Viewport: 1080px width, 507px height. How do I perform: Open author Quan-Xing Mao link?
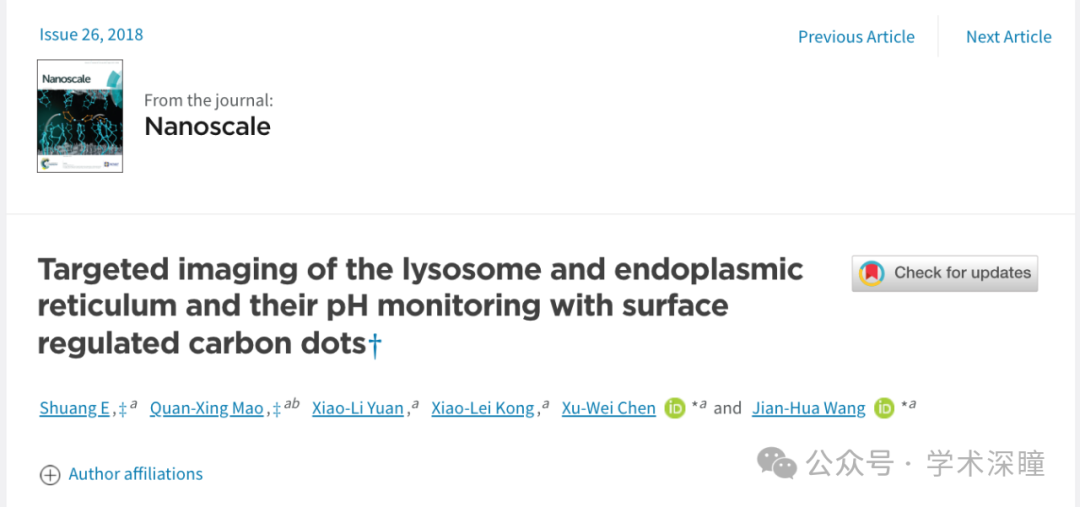point(207,408)
